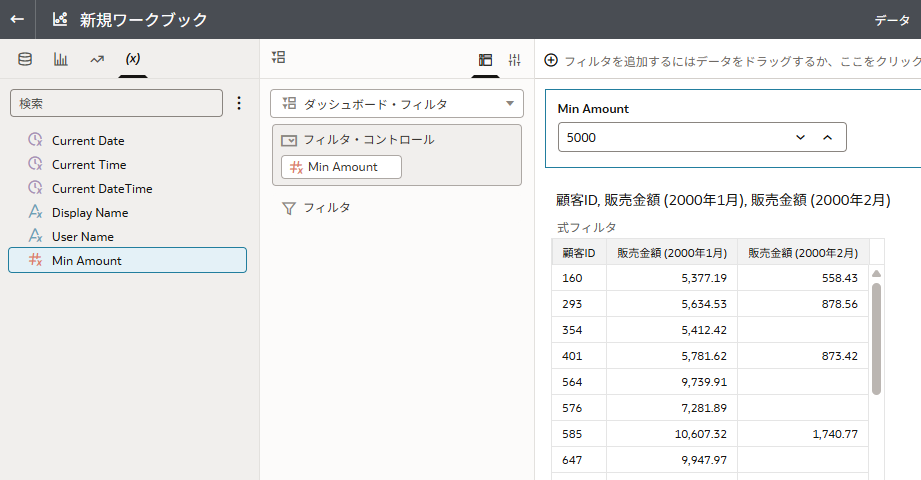921x480 pixels.
Task: Click the text-type icon next to User Name
Action: click(35, 236)
